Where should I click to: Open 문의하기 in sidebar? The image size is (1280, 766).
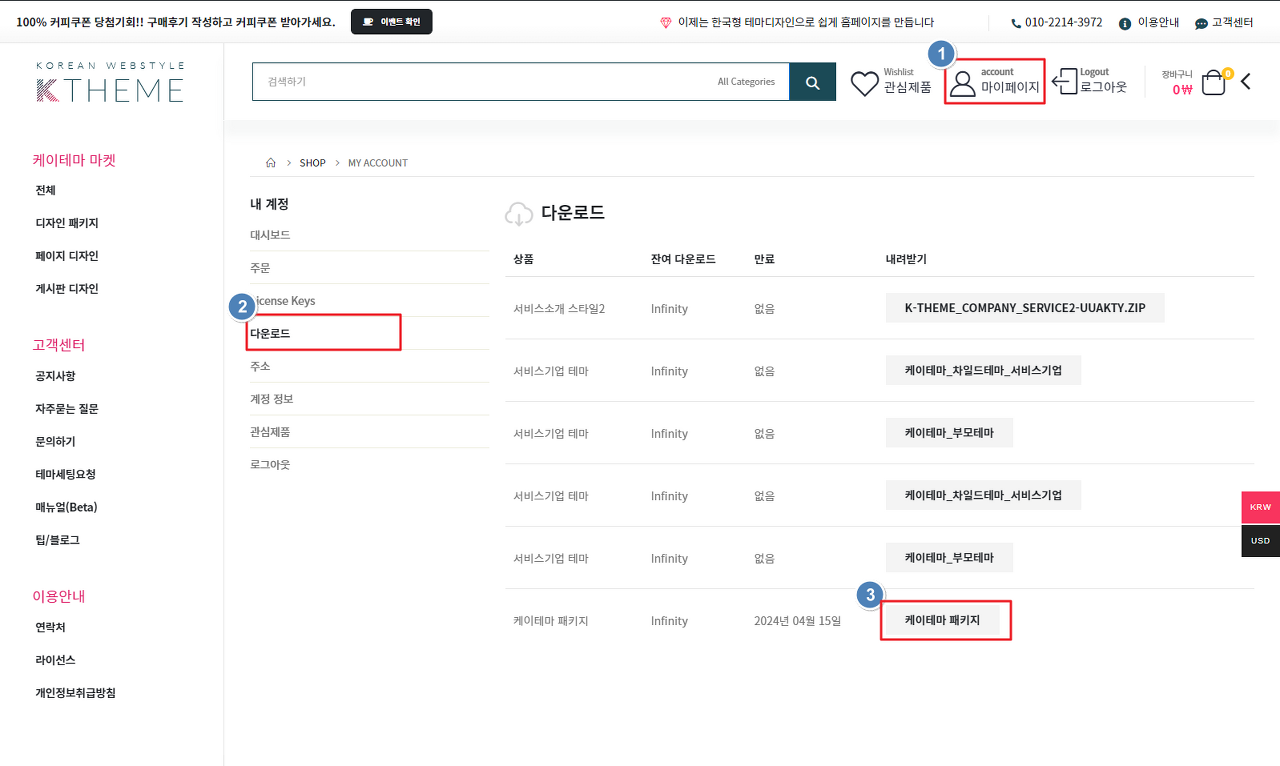click(55, 441)
